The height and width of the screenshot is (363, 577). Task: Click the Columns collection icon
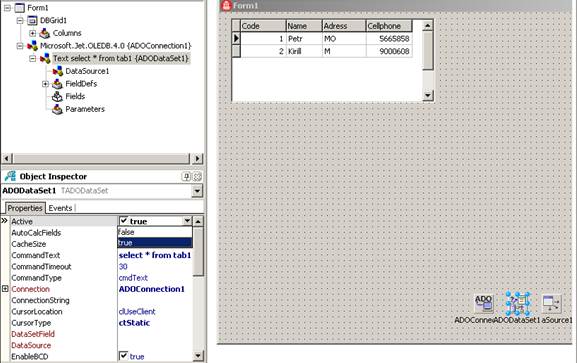click(x=45, y=33)
